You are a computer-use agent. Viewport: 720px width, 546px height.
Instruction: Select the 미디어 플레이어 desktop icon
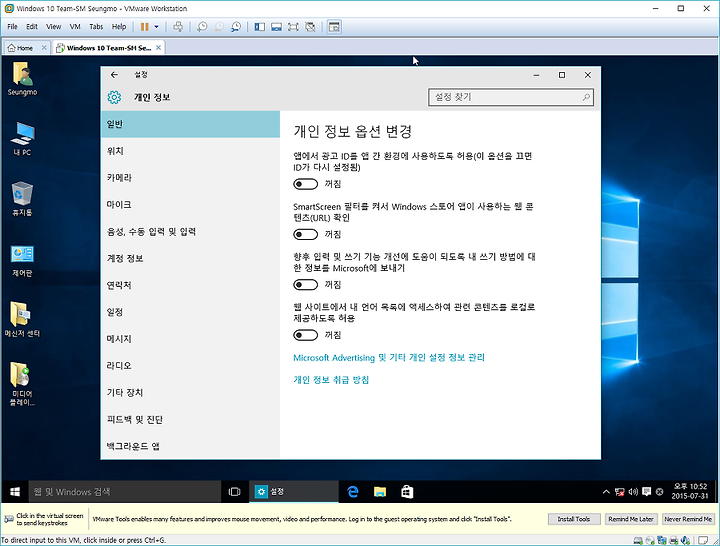coord(22,384)
